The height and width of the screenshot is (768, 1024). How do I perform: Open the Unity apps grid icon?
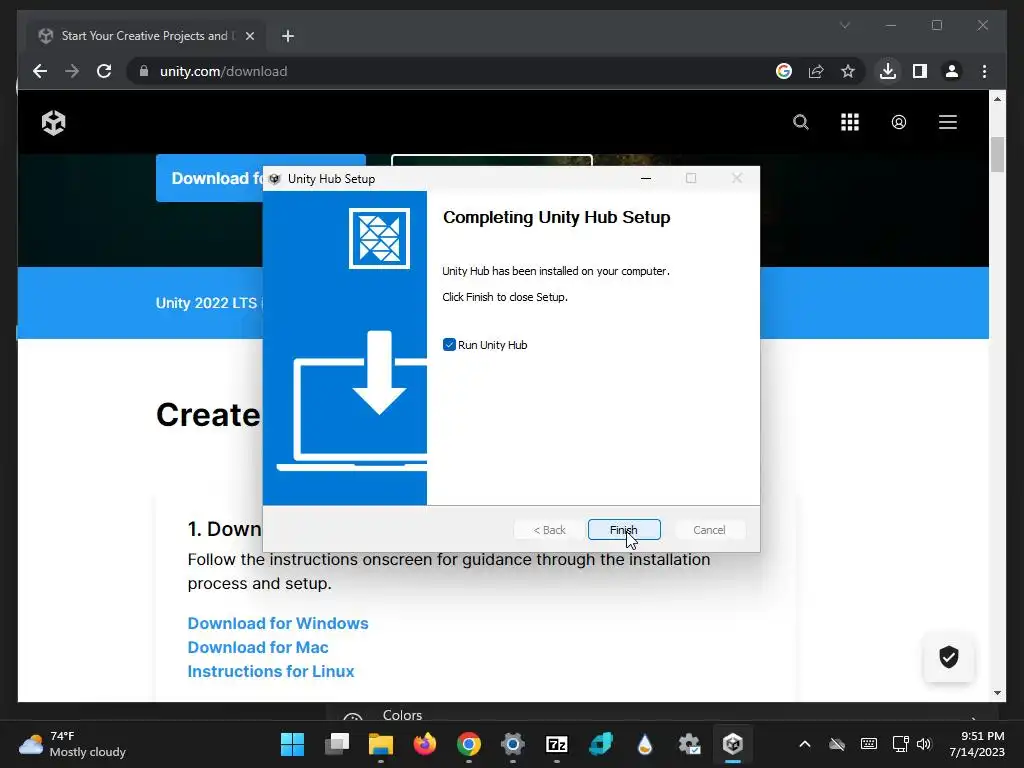[x=850, y=122]
